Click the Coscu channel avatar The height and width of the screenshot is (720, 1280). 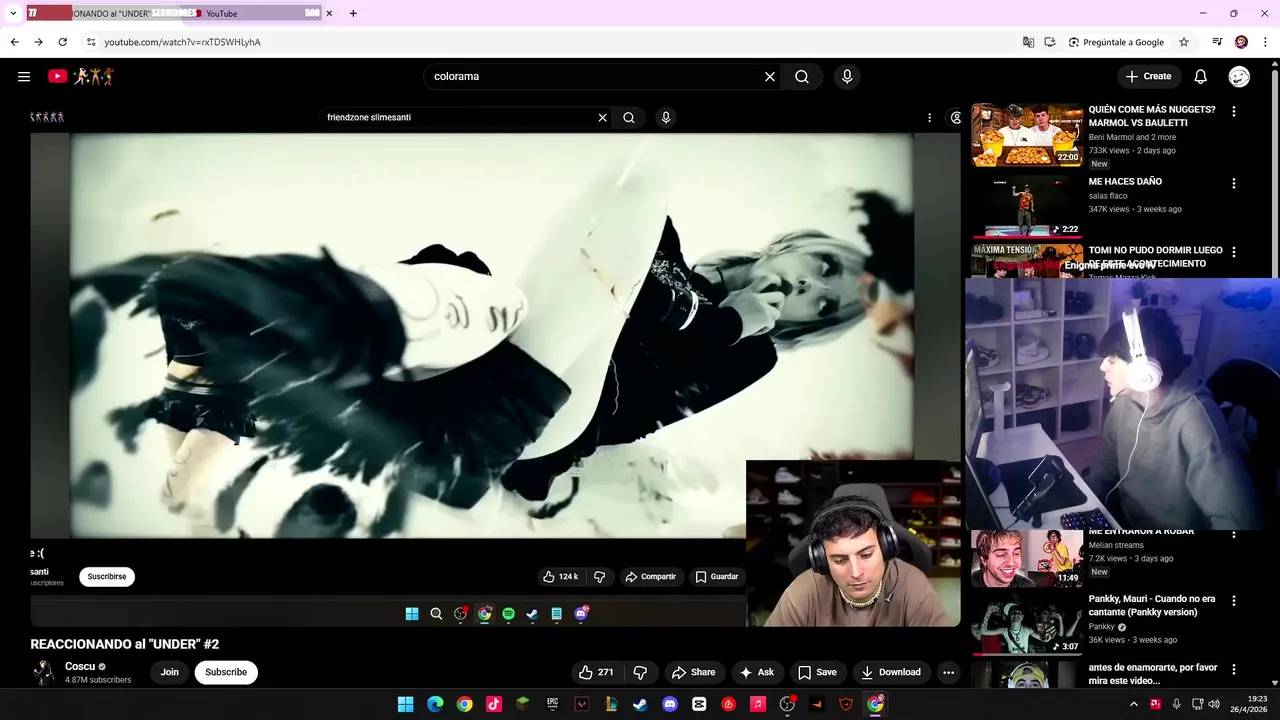43,672
